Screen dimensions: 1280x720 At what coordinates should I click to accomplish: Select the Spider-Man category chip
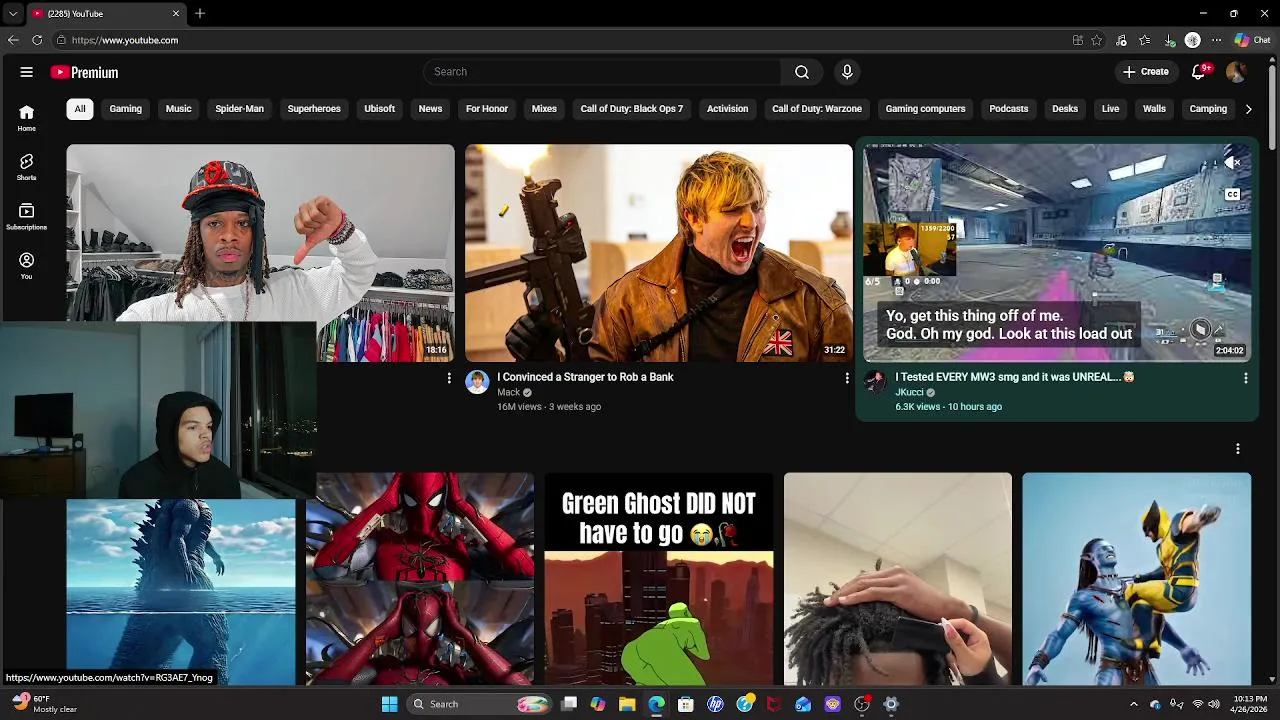(x=240, y=109)
